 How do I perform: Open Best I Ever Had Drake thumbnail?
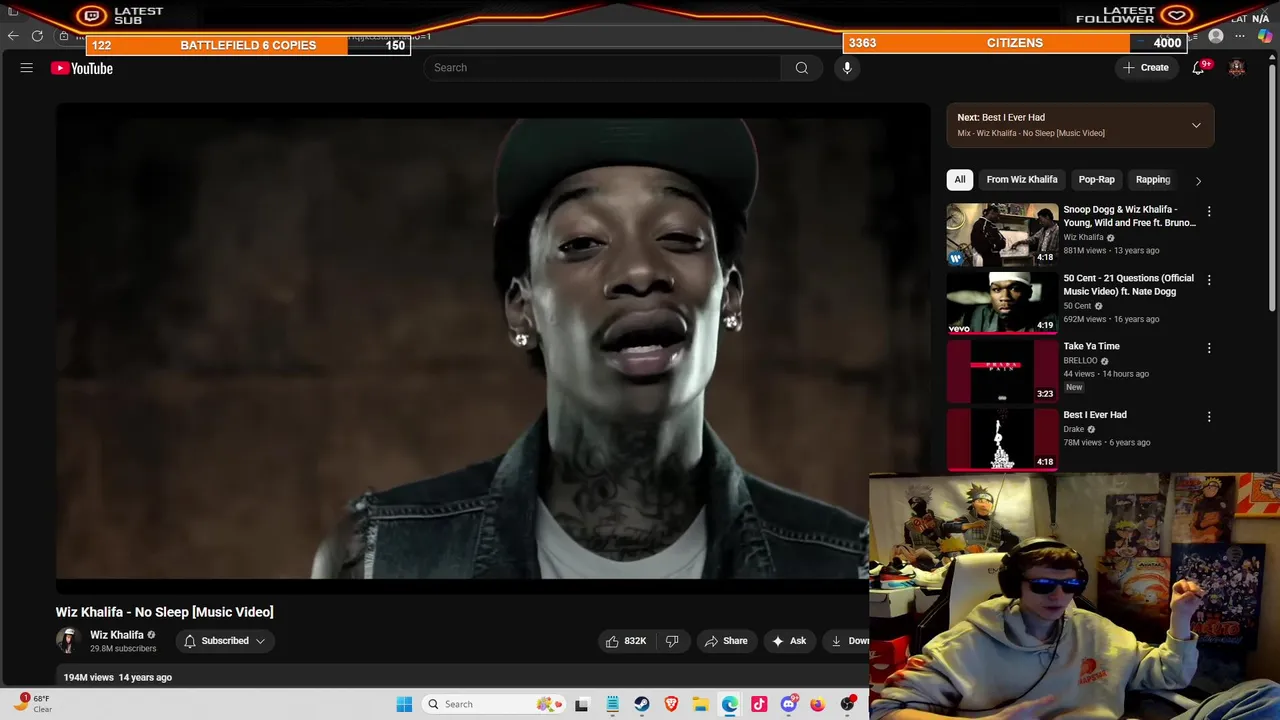point(1002,438)
